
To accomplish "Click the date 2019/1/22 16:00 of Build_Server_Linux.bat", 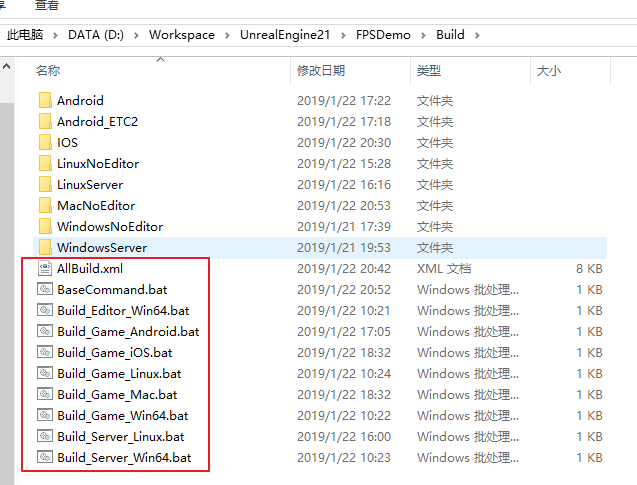I will point(344,437).
